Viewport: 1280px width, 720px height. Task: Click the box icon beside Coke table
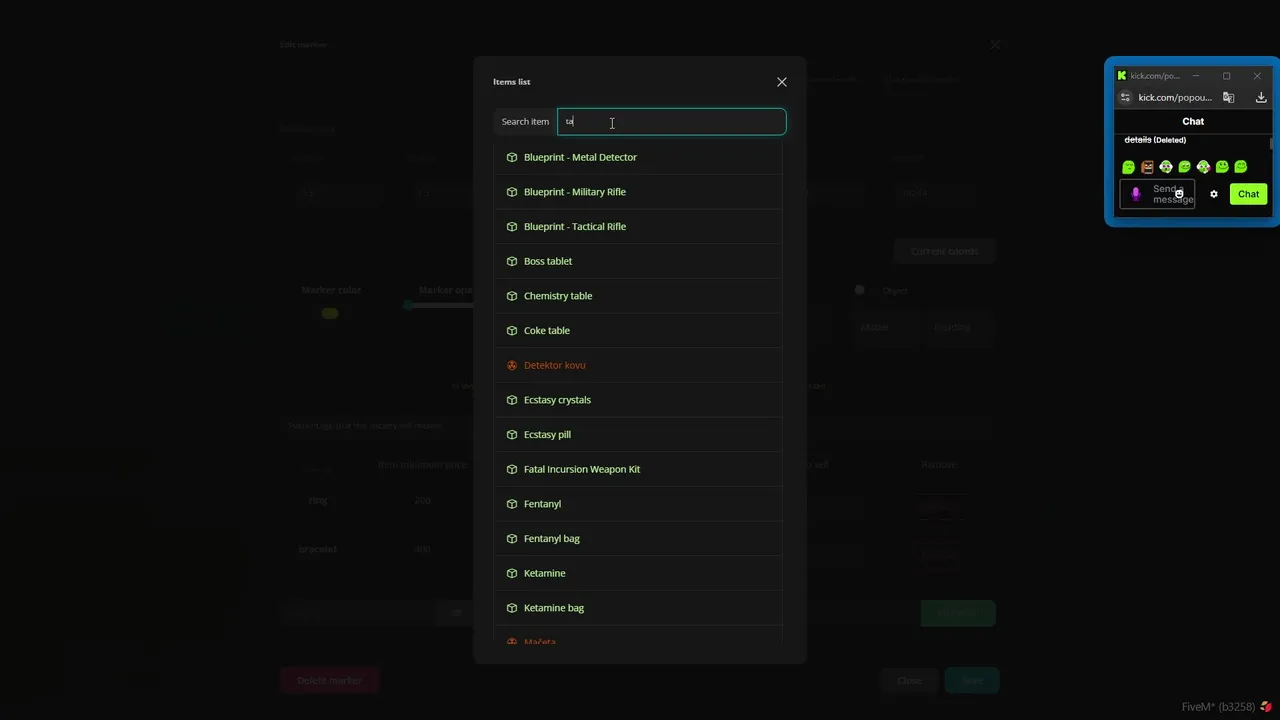[x=512, y=330]
